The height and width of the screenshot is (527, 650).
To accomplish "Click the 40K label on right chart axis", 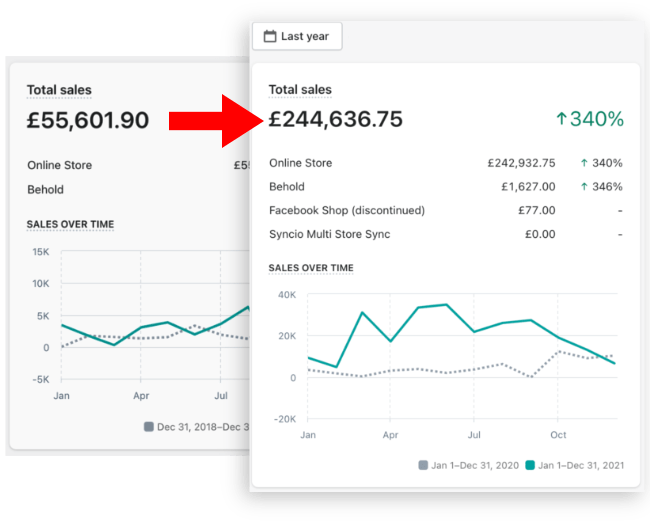I will [x=287, y=295].
